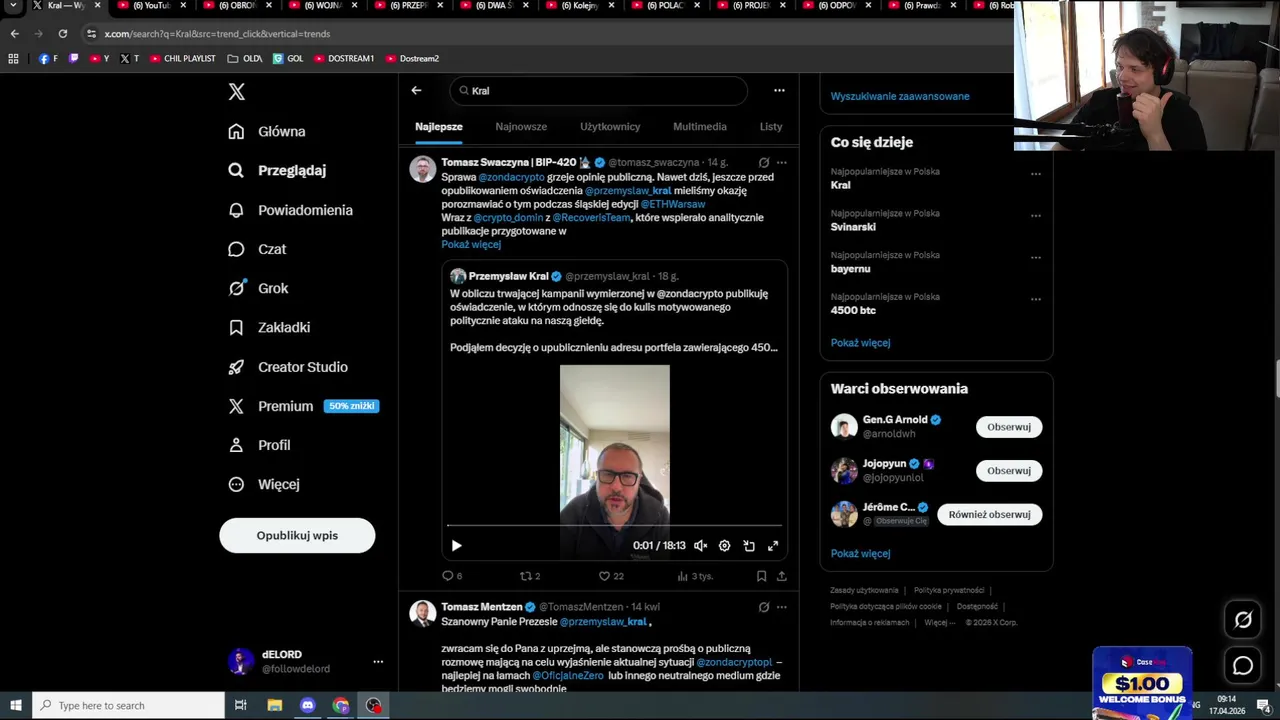Open CHIL PLAYLIST bookmark
The image size is (1280, 720).
pyautogui.click(x=183, y=58)
